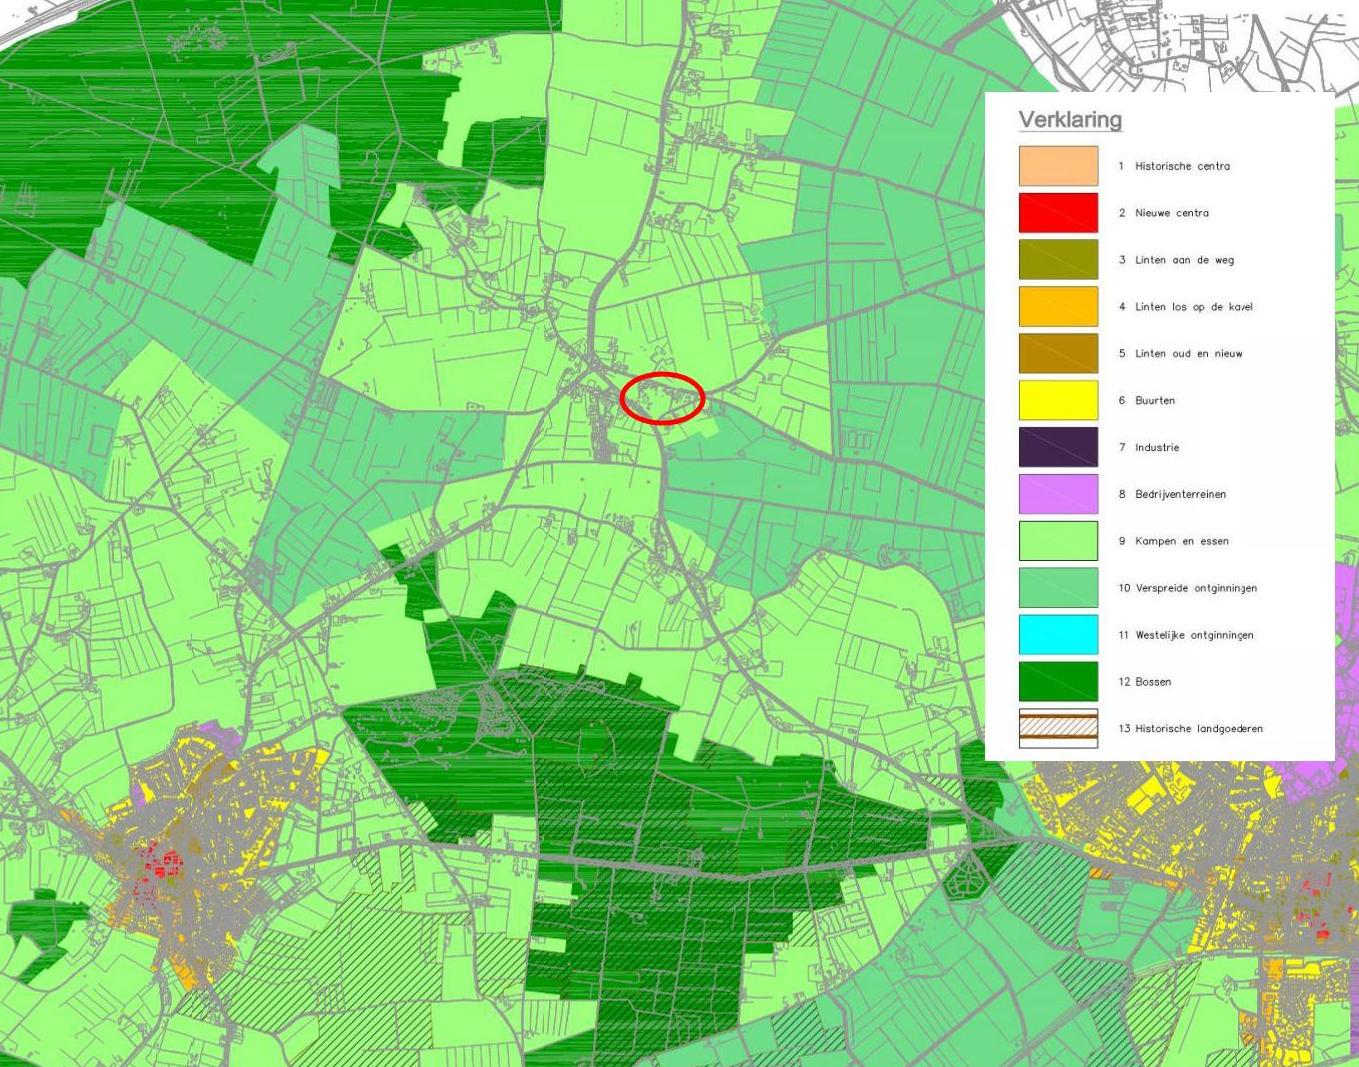Click the '10 Verspreide ontginningen' label
Viewport: 1359px width, 1067px height.
coord(1187,588)
